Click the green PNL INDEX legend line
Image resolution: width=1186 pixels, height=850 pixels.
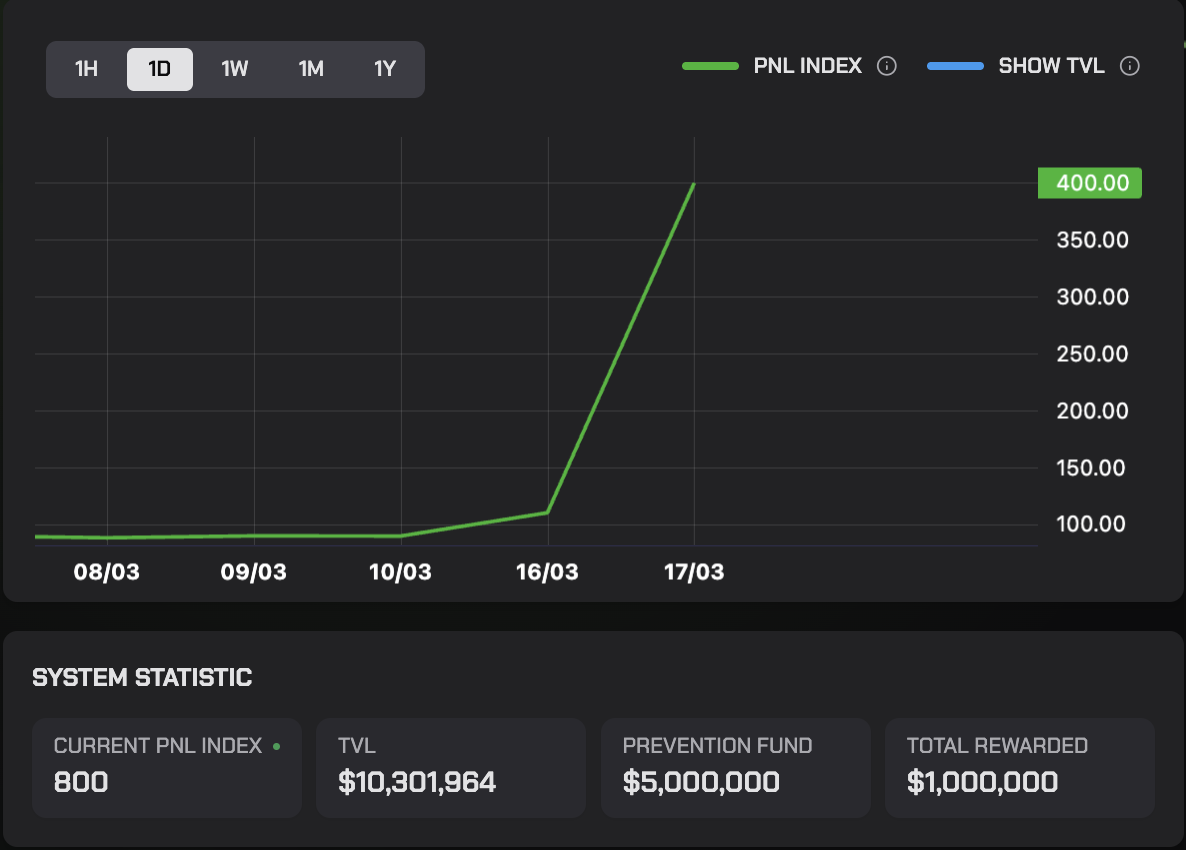pos(712,65)
